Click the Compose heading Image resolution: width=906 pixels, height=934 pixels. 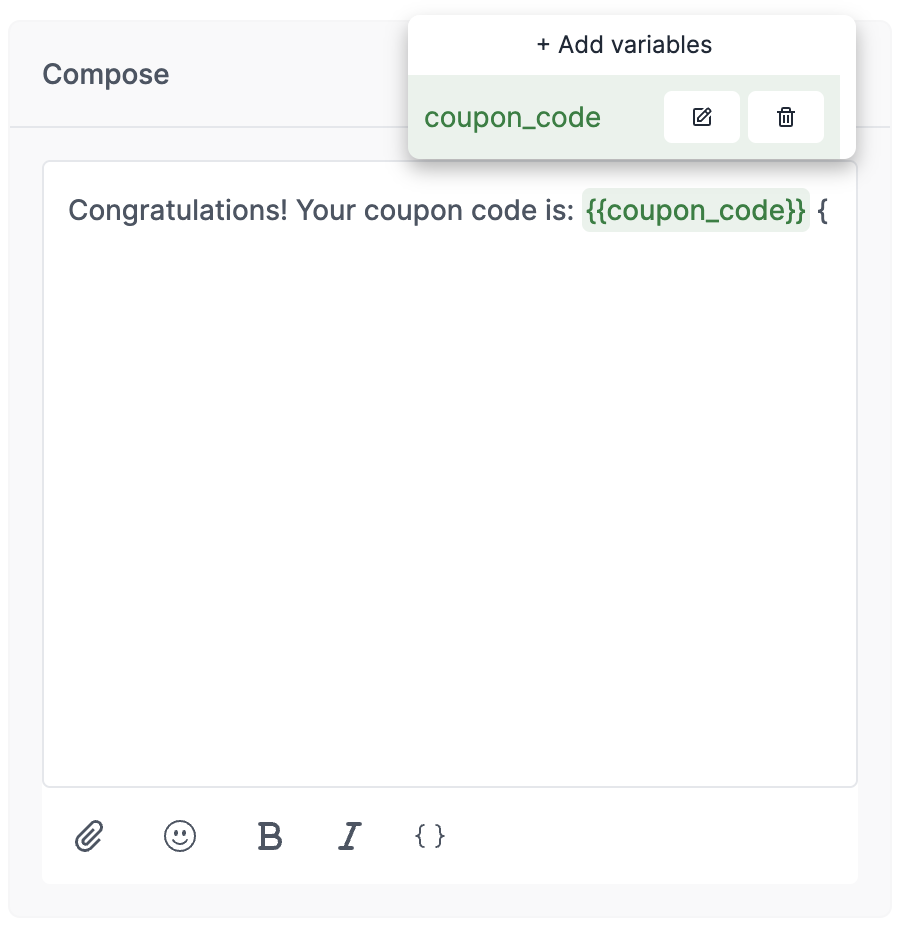(105, 74)
